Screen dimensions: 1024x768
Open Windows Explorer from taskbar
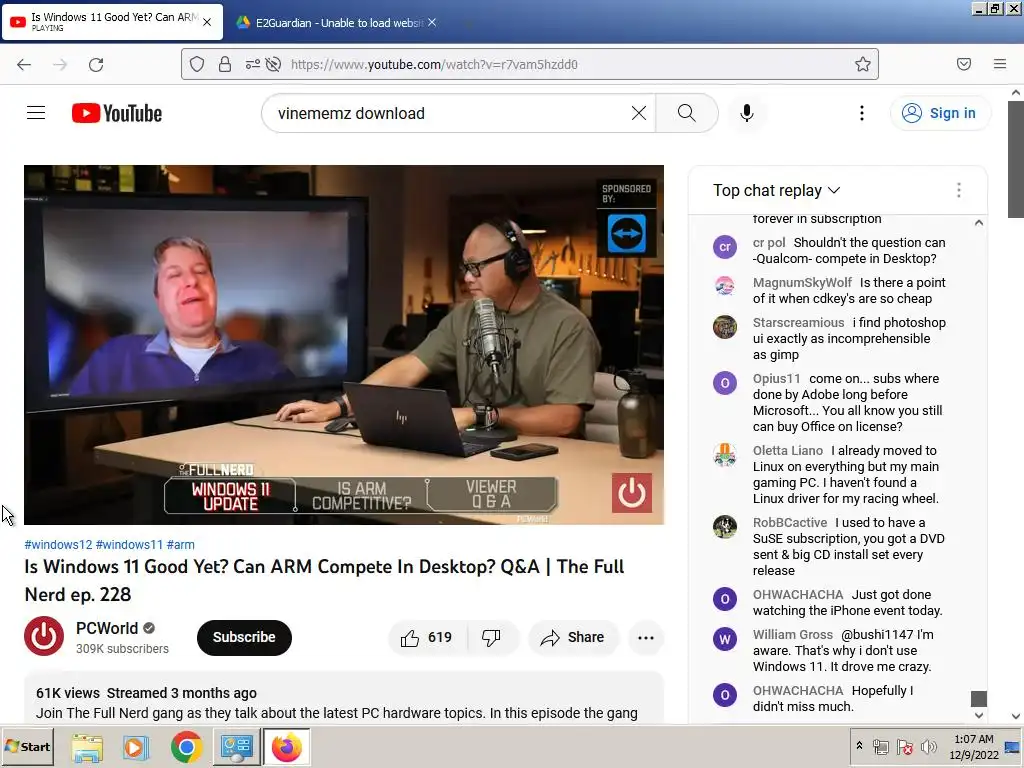87,747
